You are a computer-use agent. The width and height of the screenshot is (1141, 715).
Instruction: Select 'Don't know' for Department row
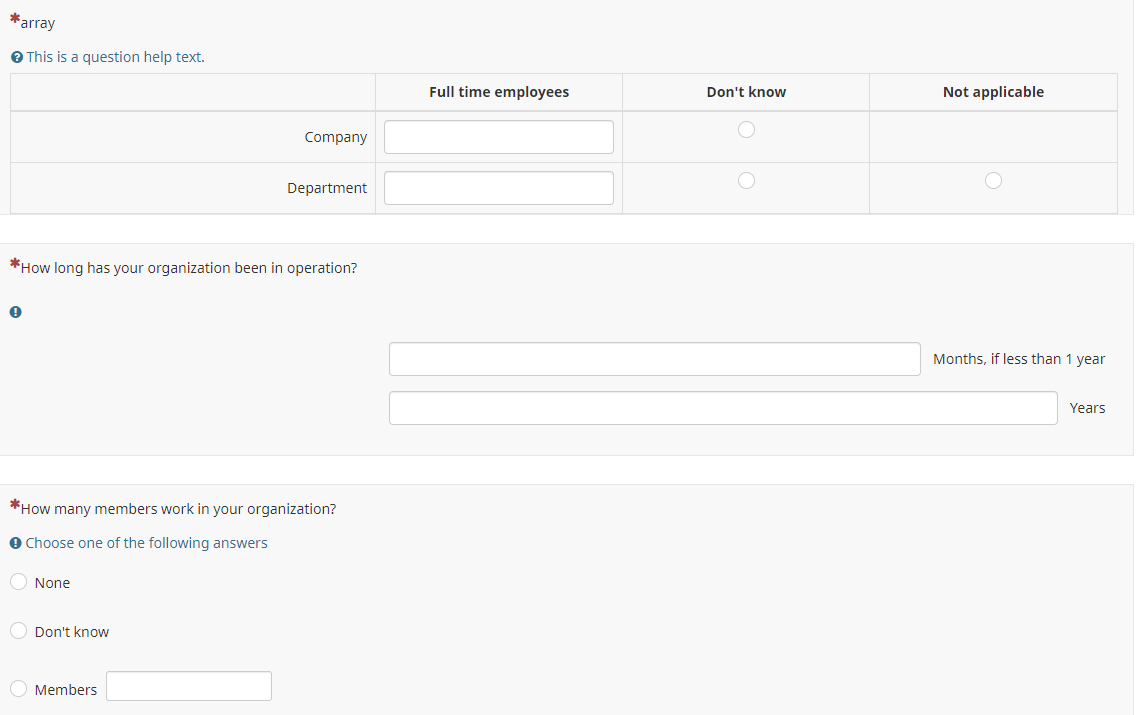(x=746, y=181)
